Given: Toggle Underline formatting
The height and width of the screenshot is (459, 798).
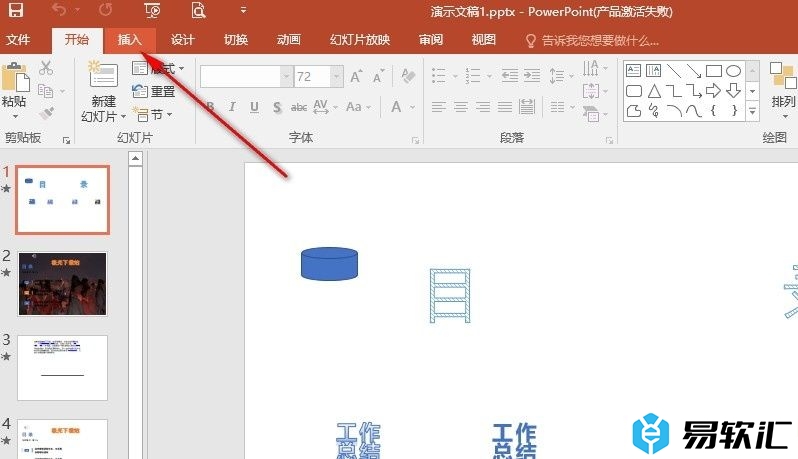Looking at the screenshot, I should [254, 107].
